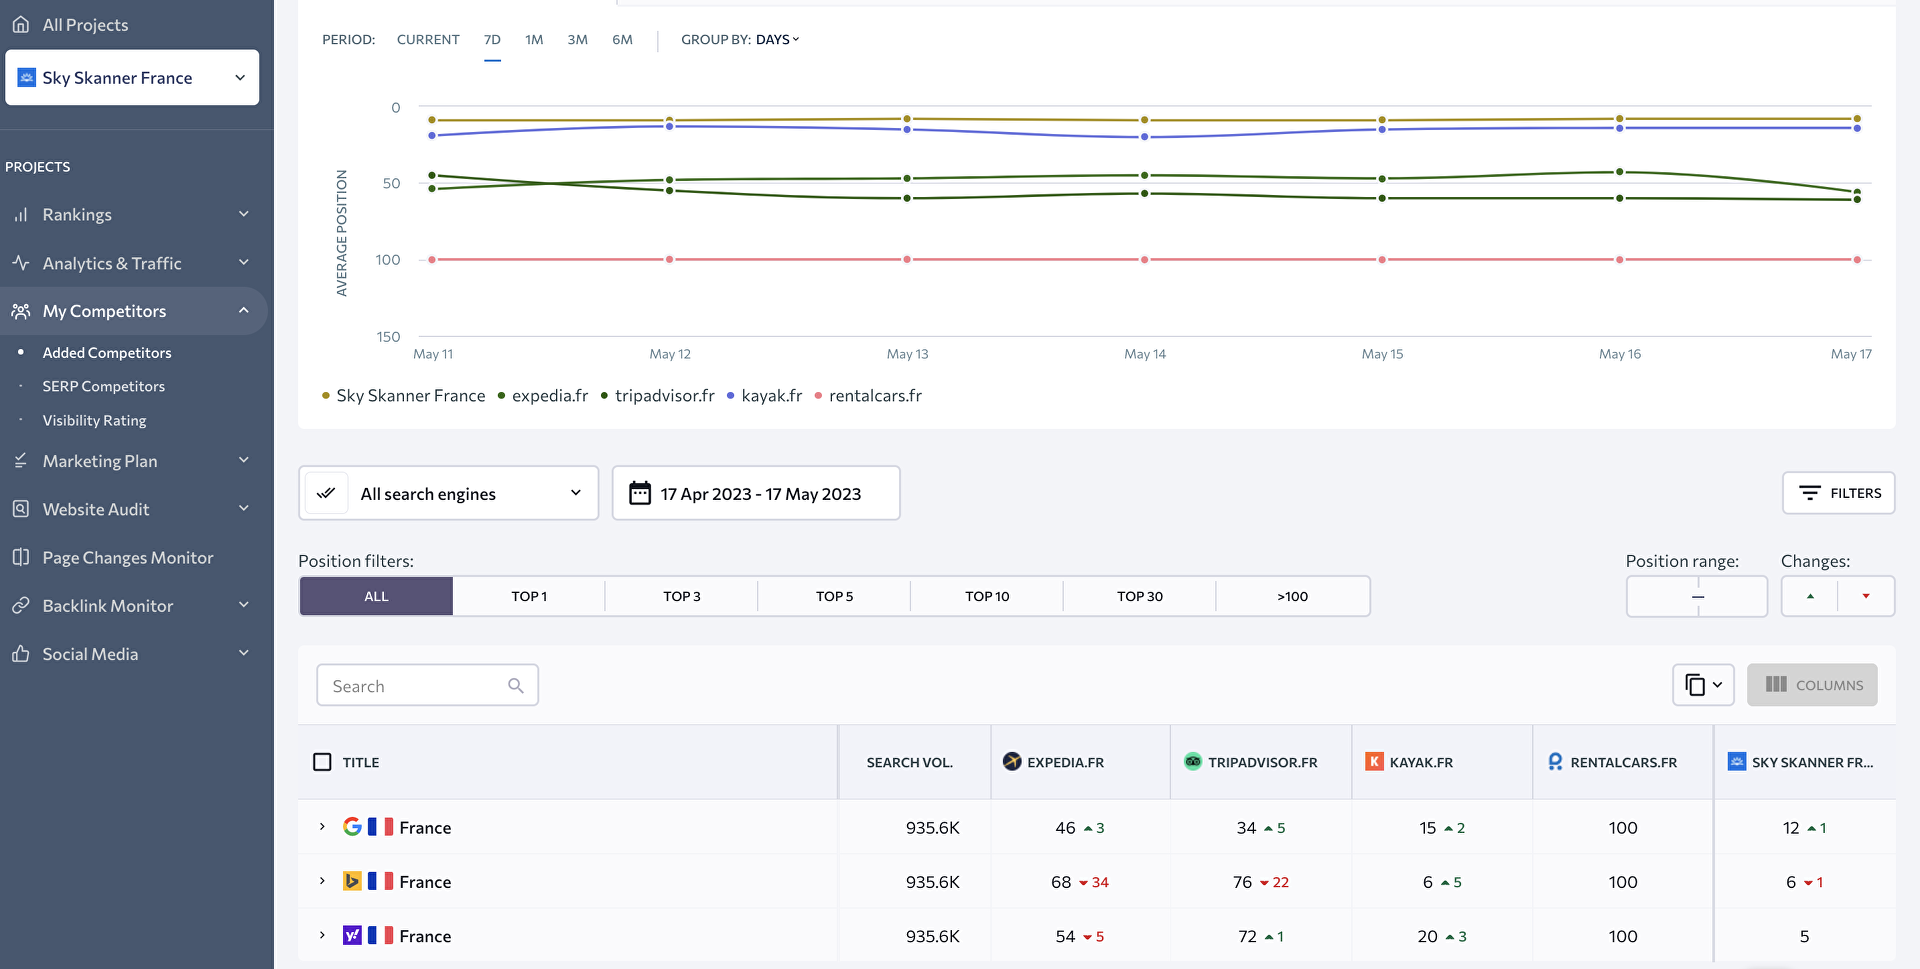Click the calendar icon in date range
1920x969 pixels.
[x=640, y=493]
